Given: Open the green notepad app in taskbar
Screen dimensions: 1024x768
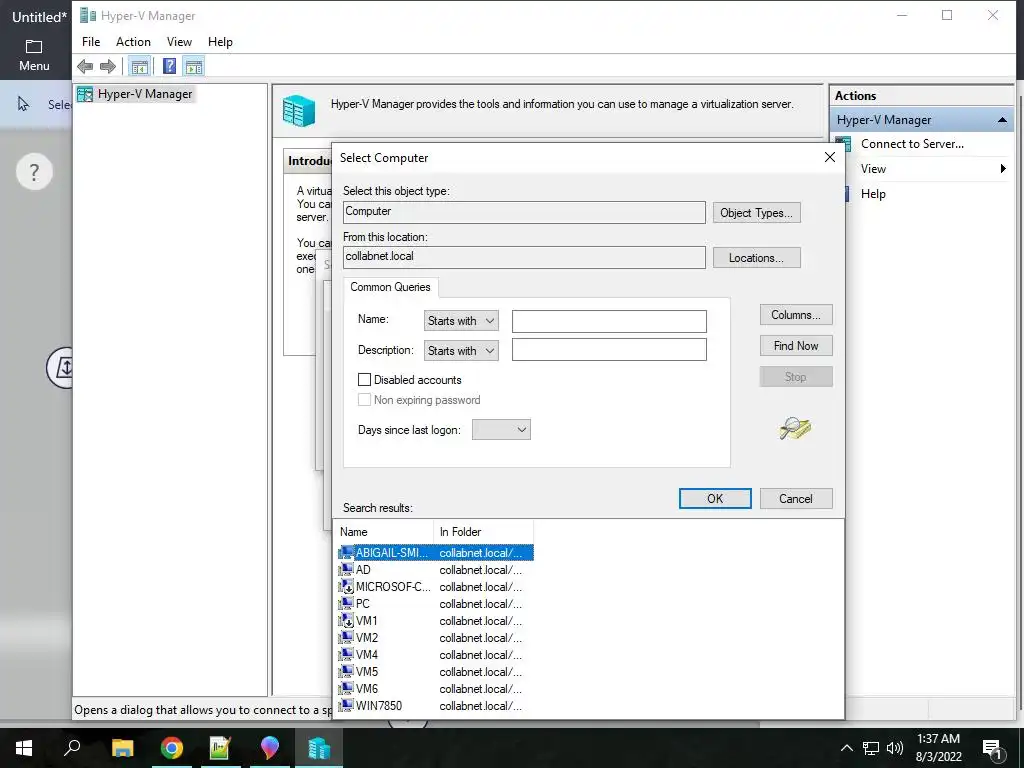Looking at the screenshot, I should point(220,748).
